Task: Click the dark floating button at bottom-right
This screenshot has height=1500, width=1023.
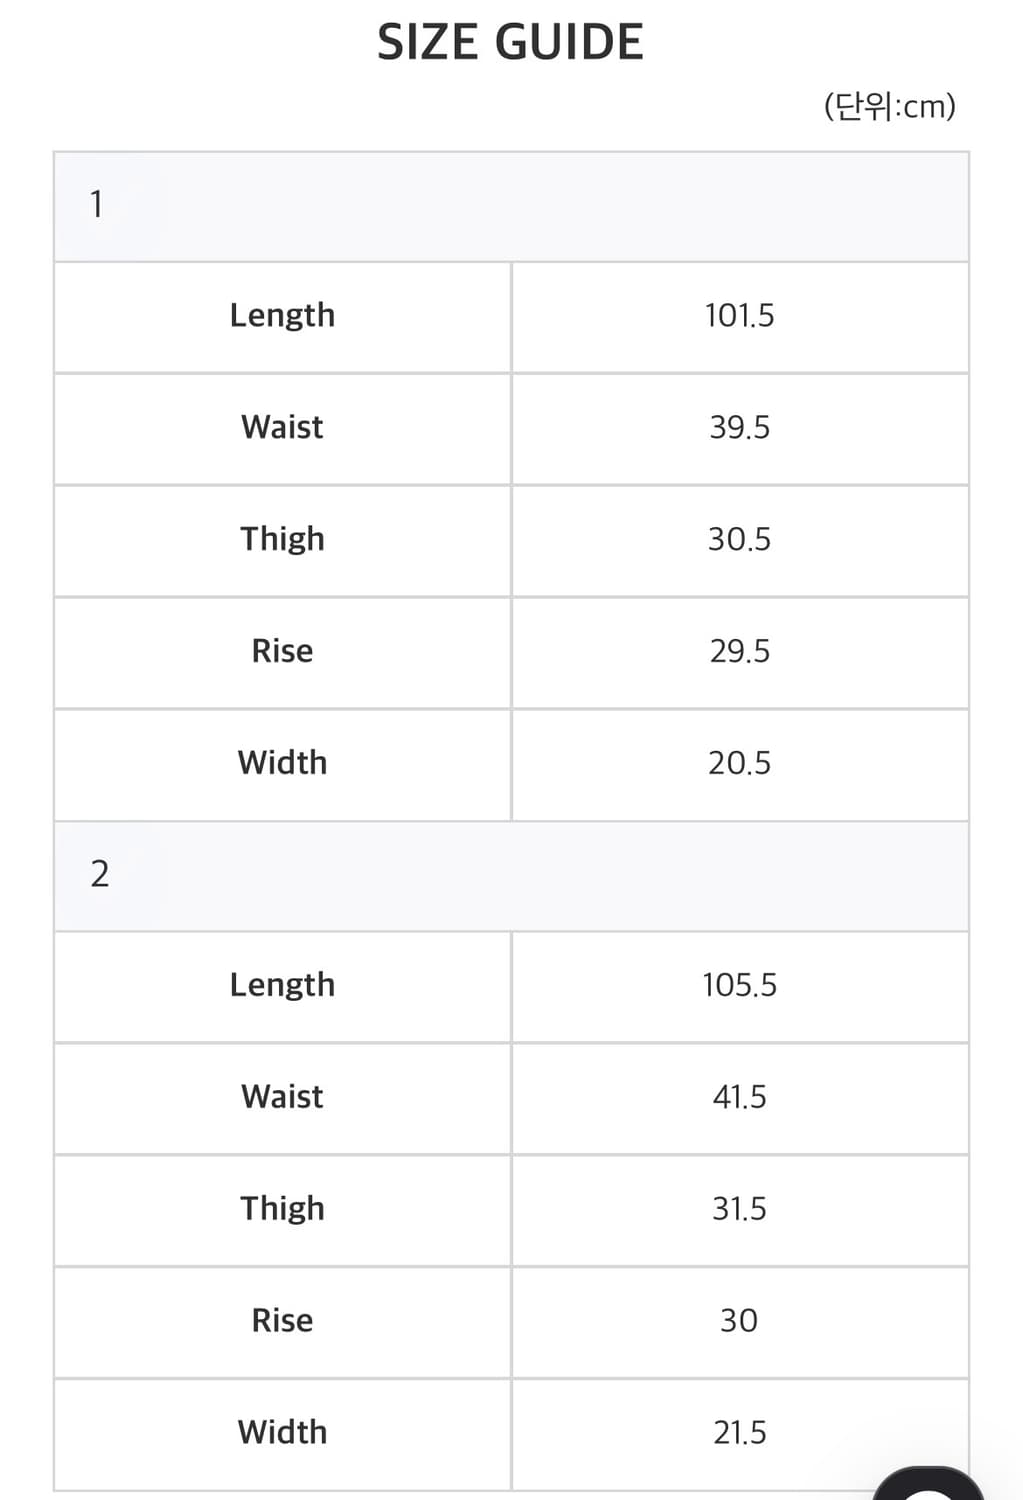Action: tap(930, 1484)
